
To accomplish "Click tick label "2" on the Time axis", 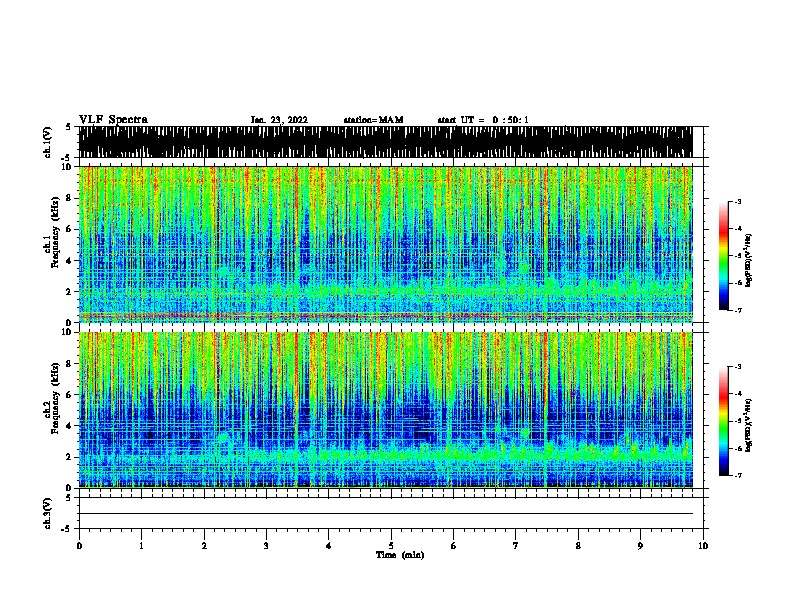I will point(204,545).
